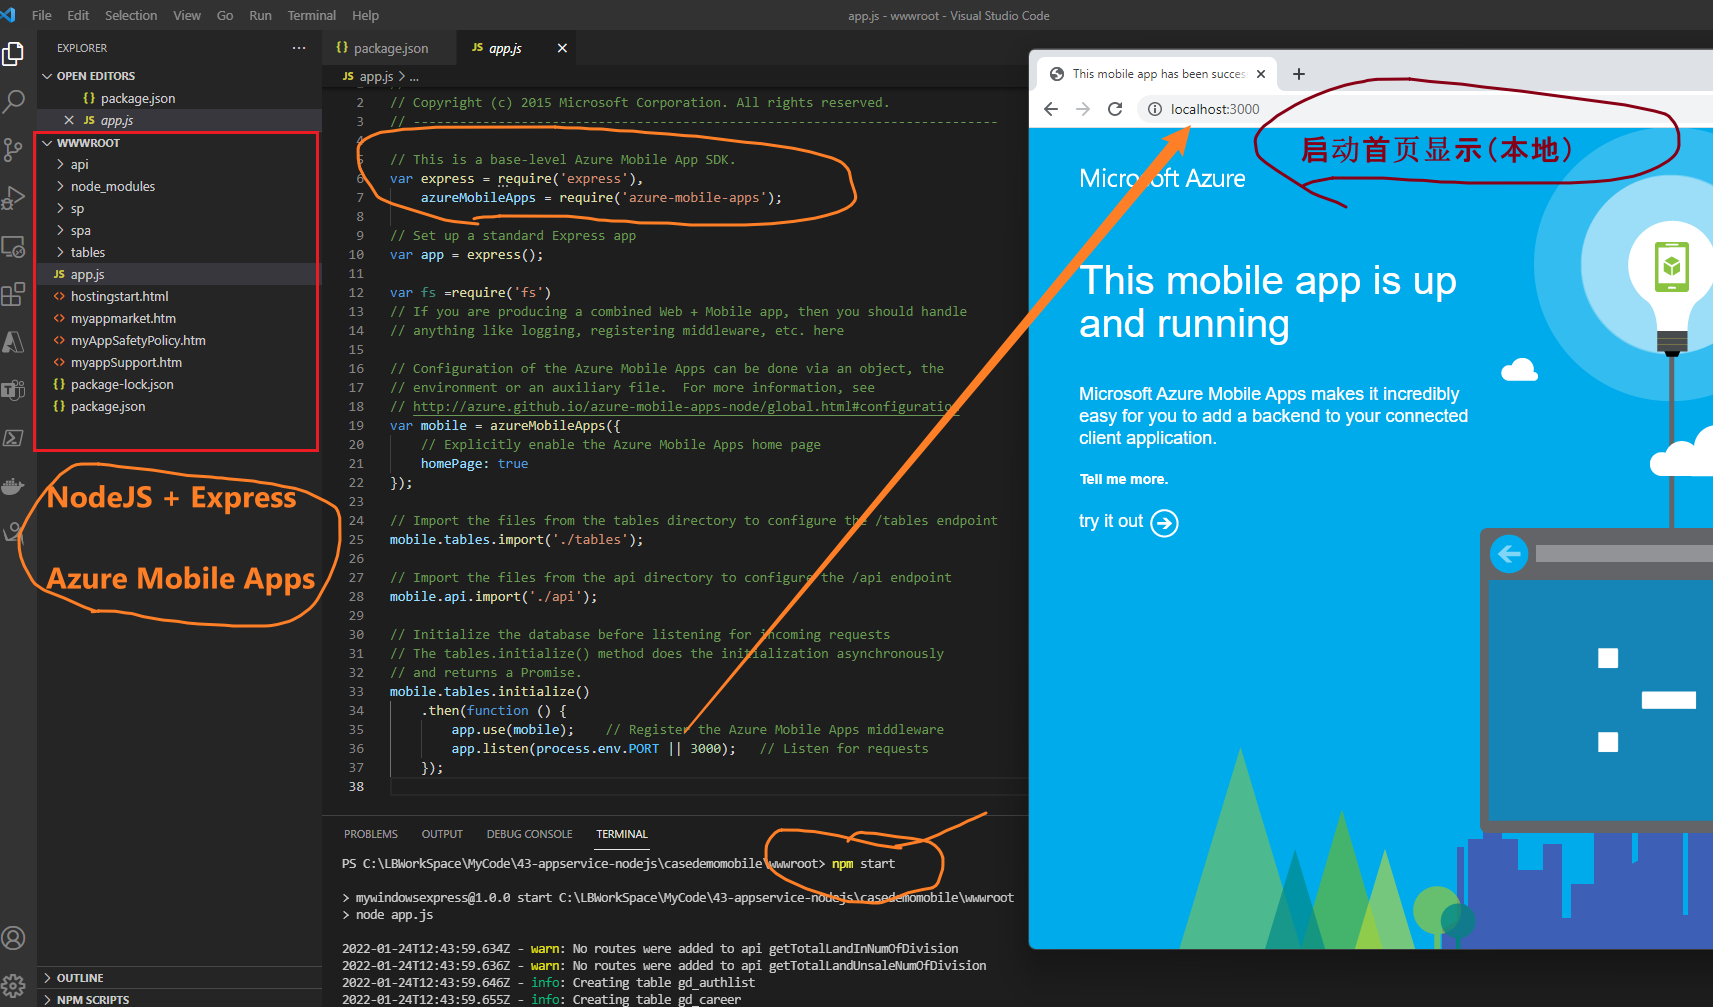Viewport: 1713px width, 1007px height.
Task: Open hostingstart.html in the file tree
Action: (x=119, y=297)
